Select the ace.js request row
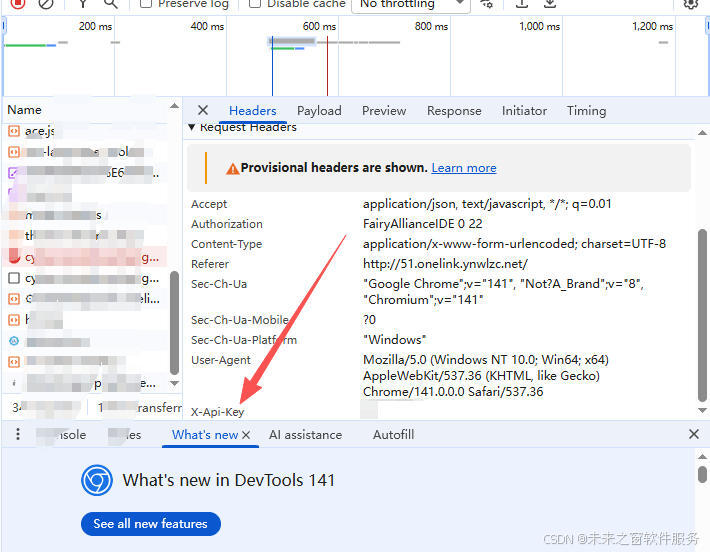The width and height of the screenshot is (710, 552). tap(86, 131)
